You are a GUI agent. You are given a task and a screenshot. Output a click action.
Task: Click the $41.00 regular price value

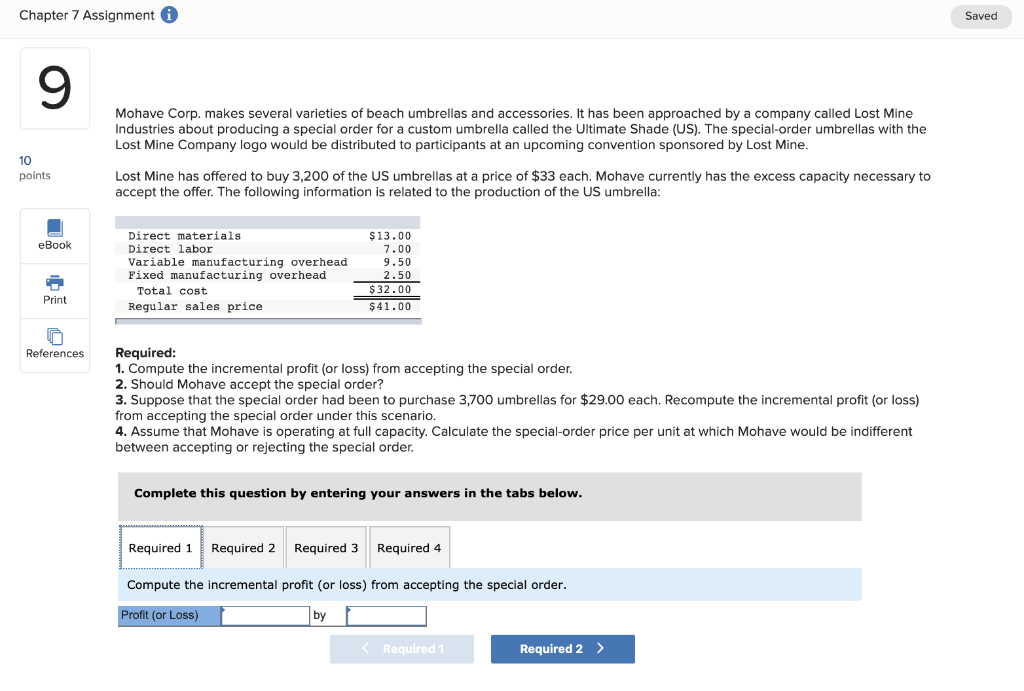click(390, 306)
